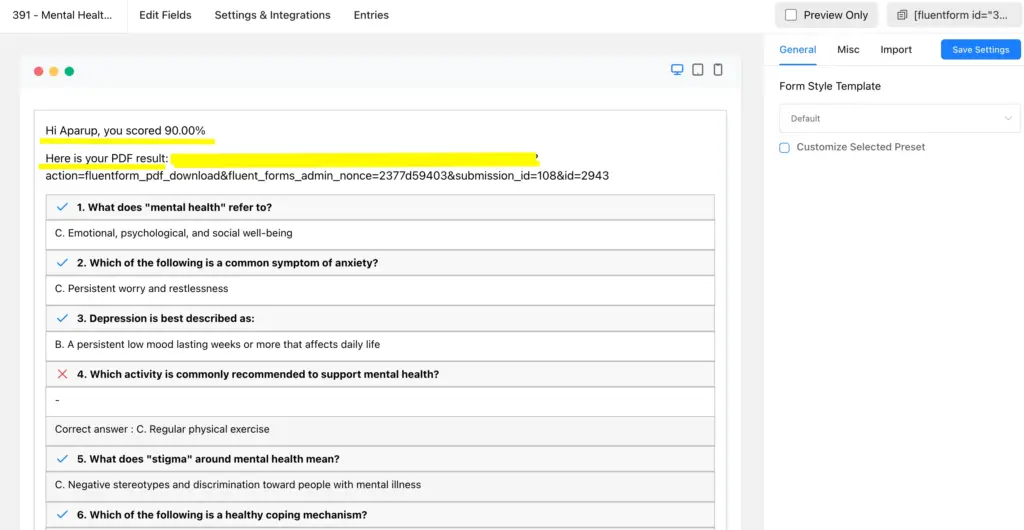Click answer 'Negative stereotypes and discrimination' row
This screenshot has height=530, width=1024.
pos(380,485)
